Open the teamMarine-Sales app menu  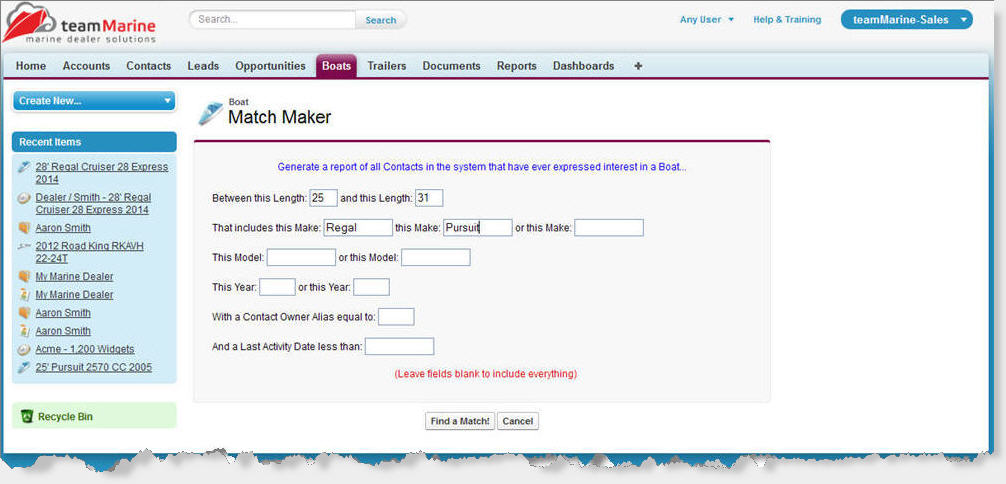(x=906, y=20)
